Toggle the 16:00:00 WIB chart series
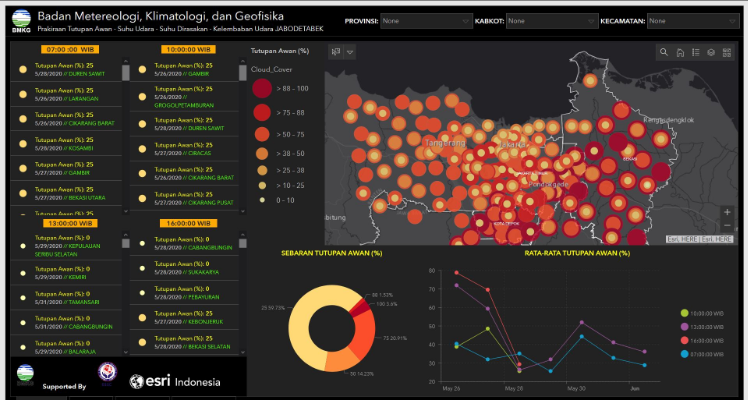Image resolution: width=748 pixels, height=400 pixels. point(702,340)
